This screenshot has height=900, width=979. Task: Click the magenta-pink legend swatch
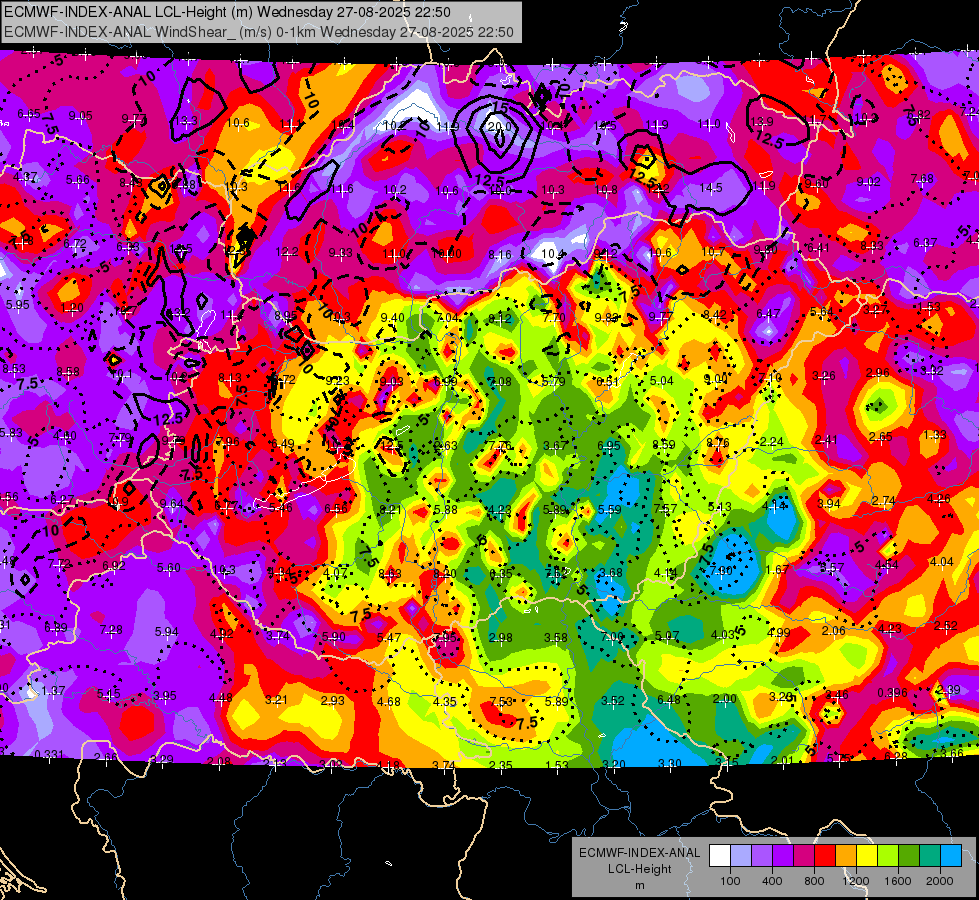[804, 856]
